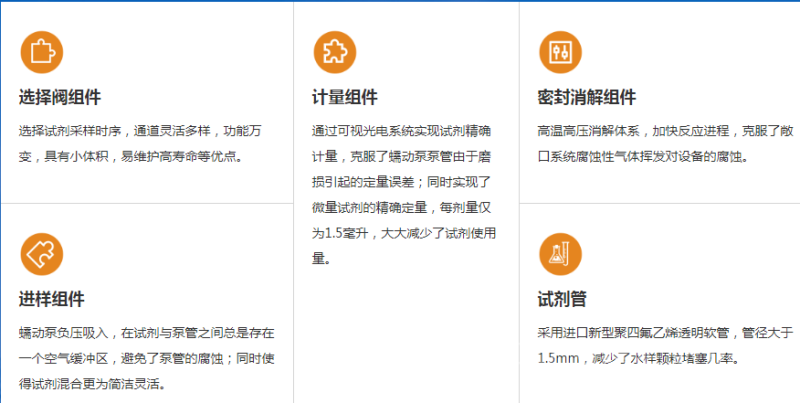This screenshot has height=403, width=800.
Task: Click the line starting 蠕动泵负压吸入
Action: [146, 333]
